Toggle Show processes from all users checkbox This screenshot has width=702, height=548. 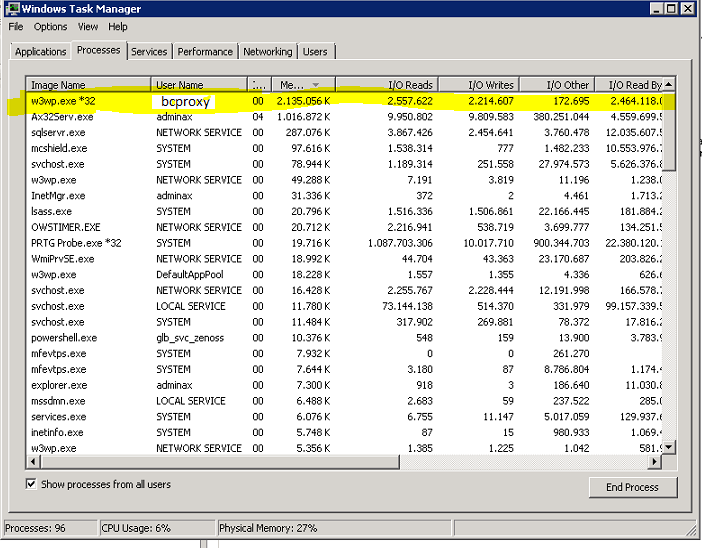pyautogui.click(x=31, y=484)
